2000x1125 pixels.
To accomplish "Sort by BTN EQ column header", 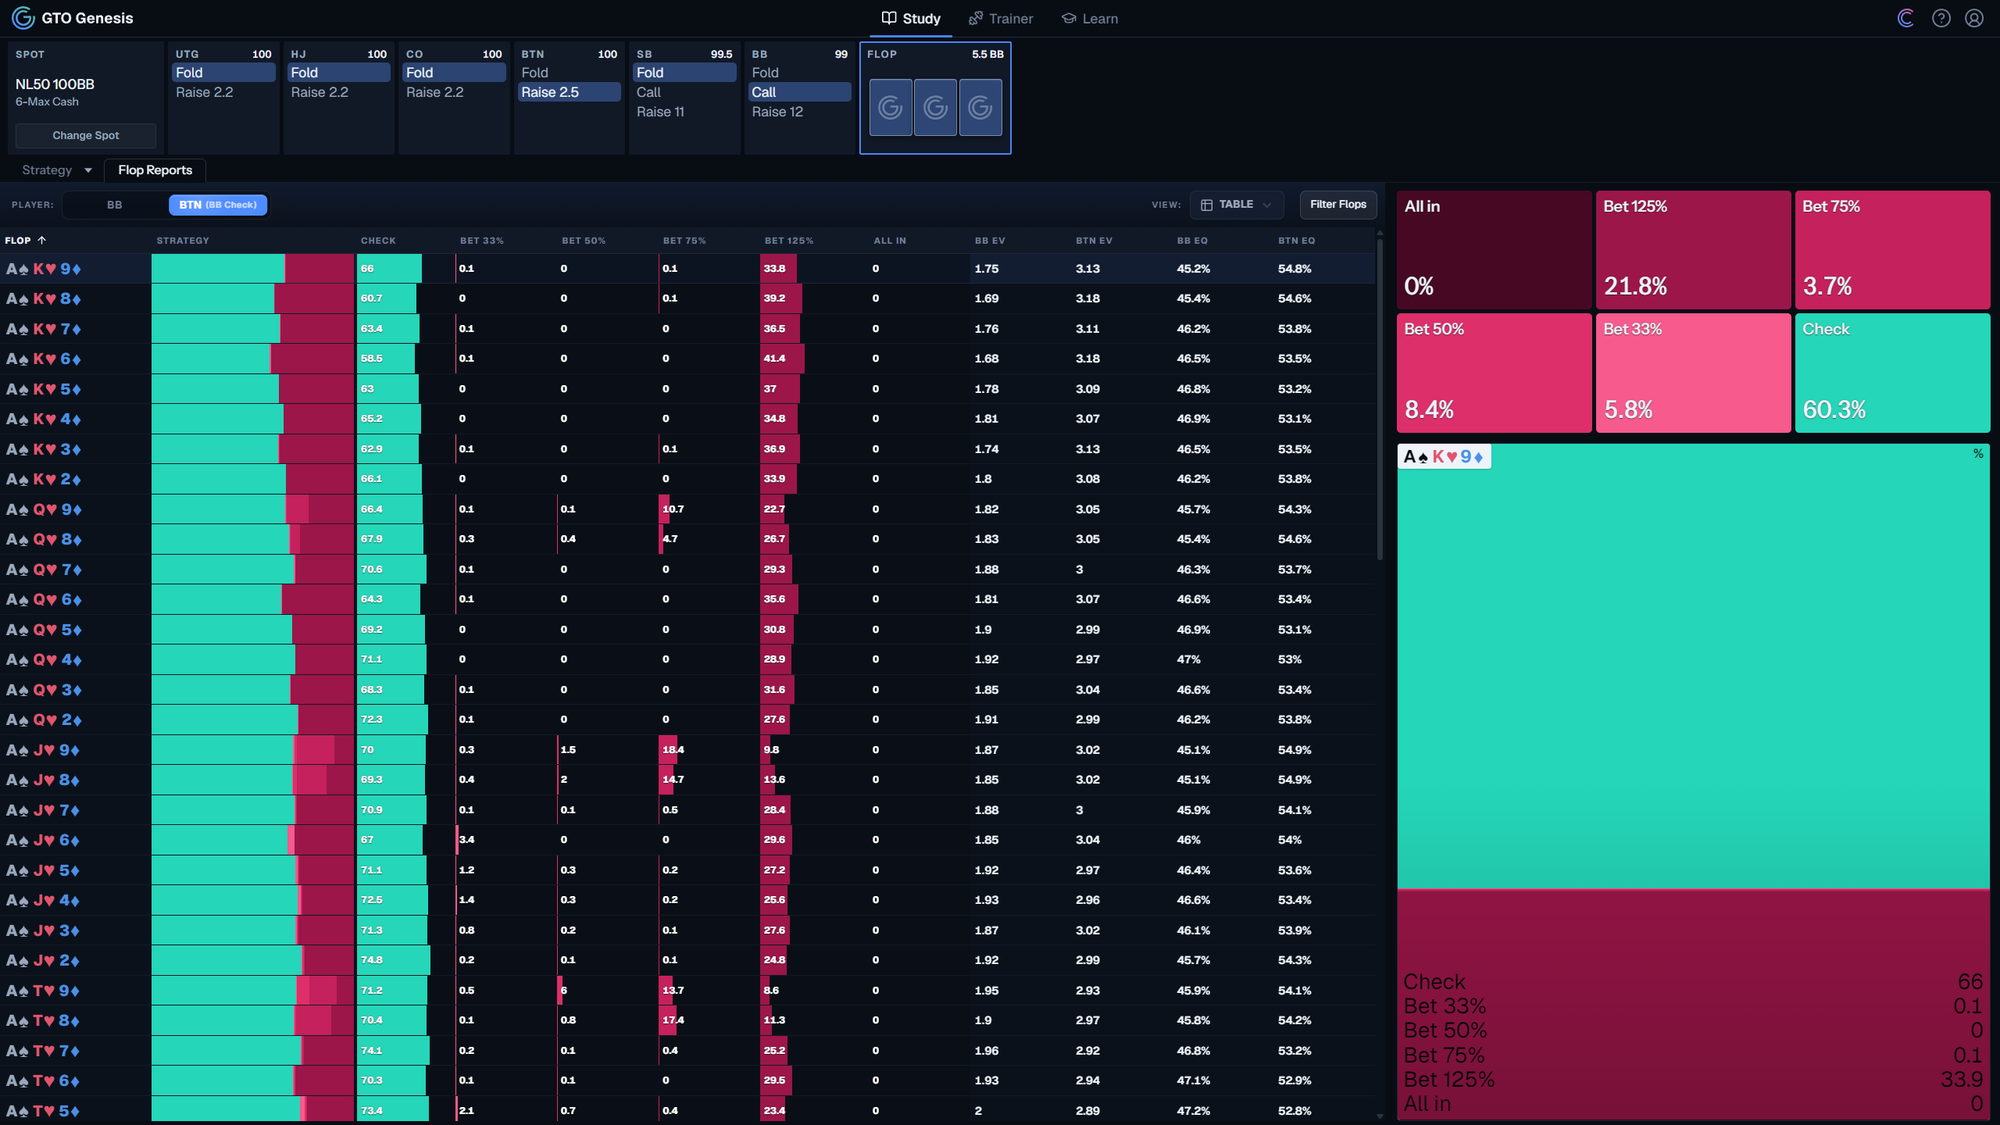I will [x=1297, y=241].
